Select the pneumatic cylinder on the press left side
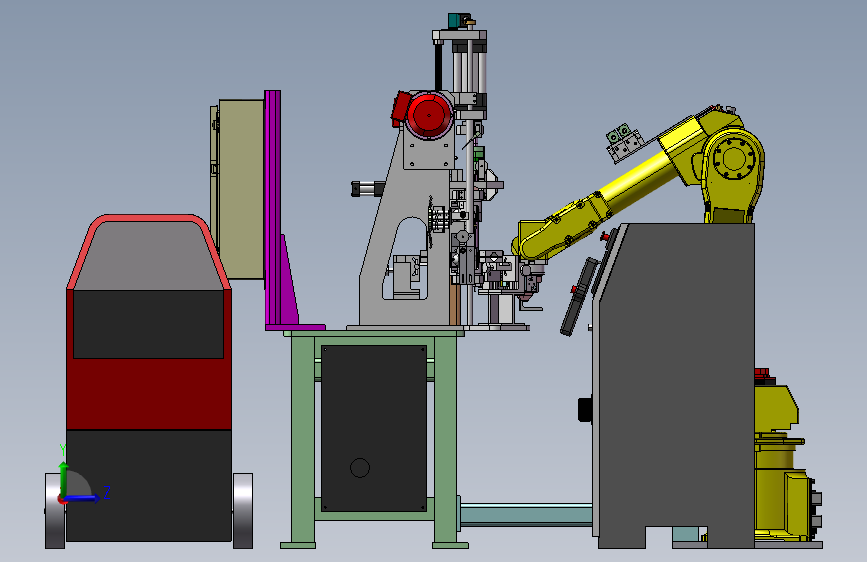867x562 pixels. 368,189
